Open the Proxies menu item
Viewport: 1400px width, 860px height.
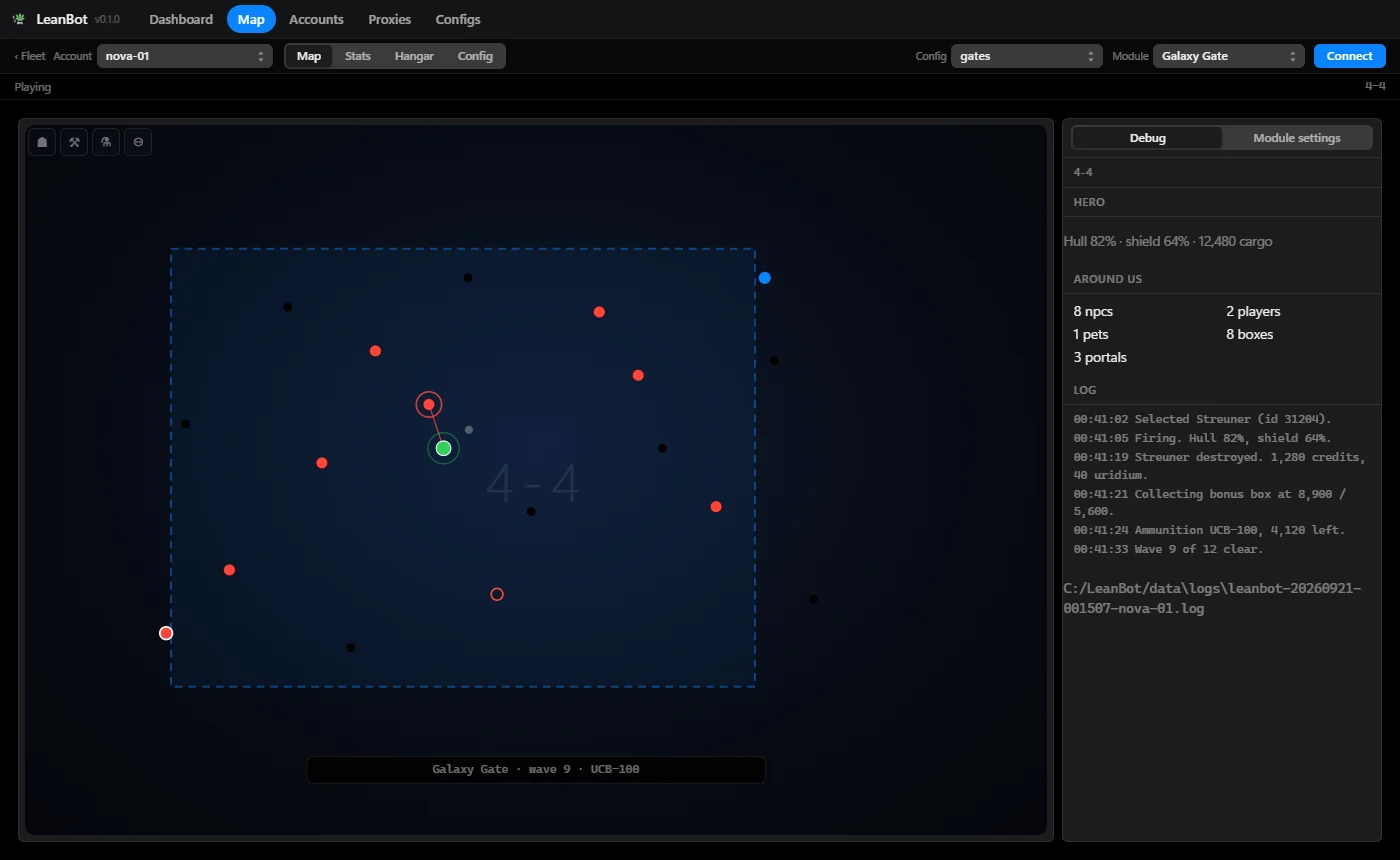coord(390,19)
